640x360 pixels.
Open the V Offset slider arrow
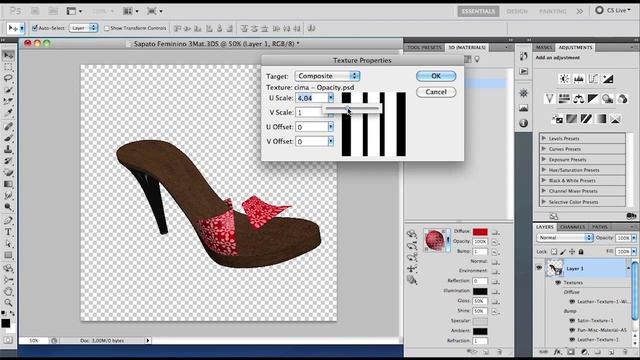click(x=331, y=141)
